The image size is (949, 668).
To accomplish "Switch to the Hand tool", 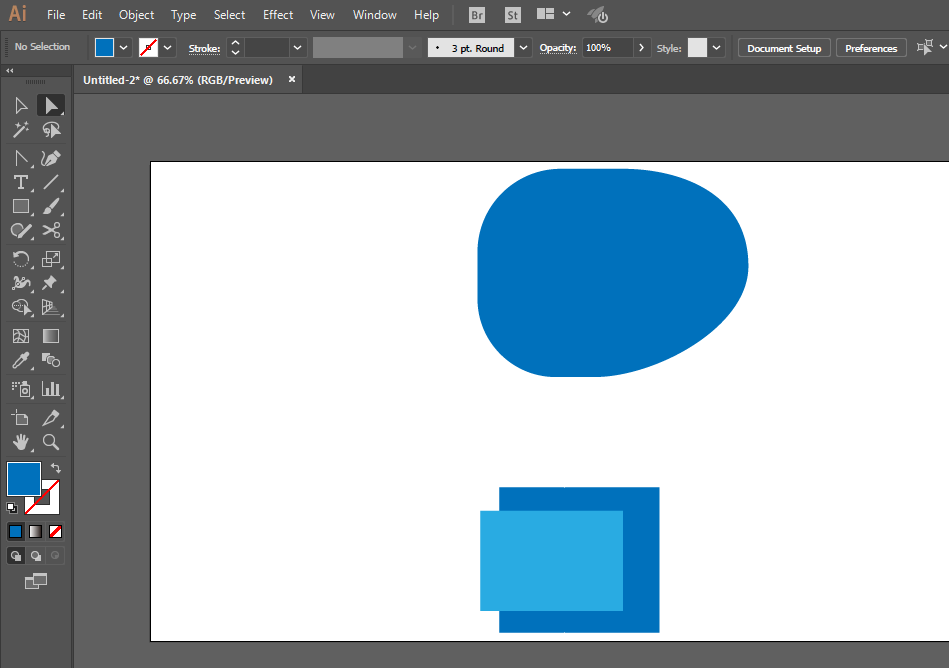I will pos(21,441).
